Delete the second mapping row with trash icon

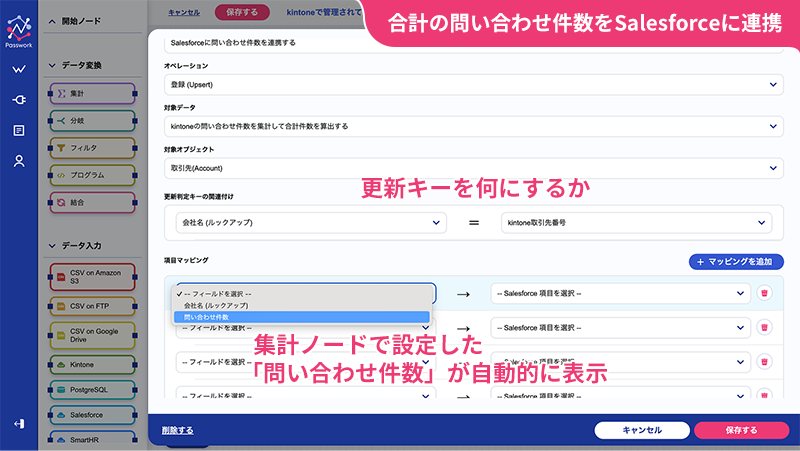[764, 327]
